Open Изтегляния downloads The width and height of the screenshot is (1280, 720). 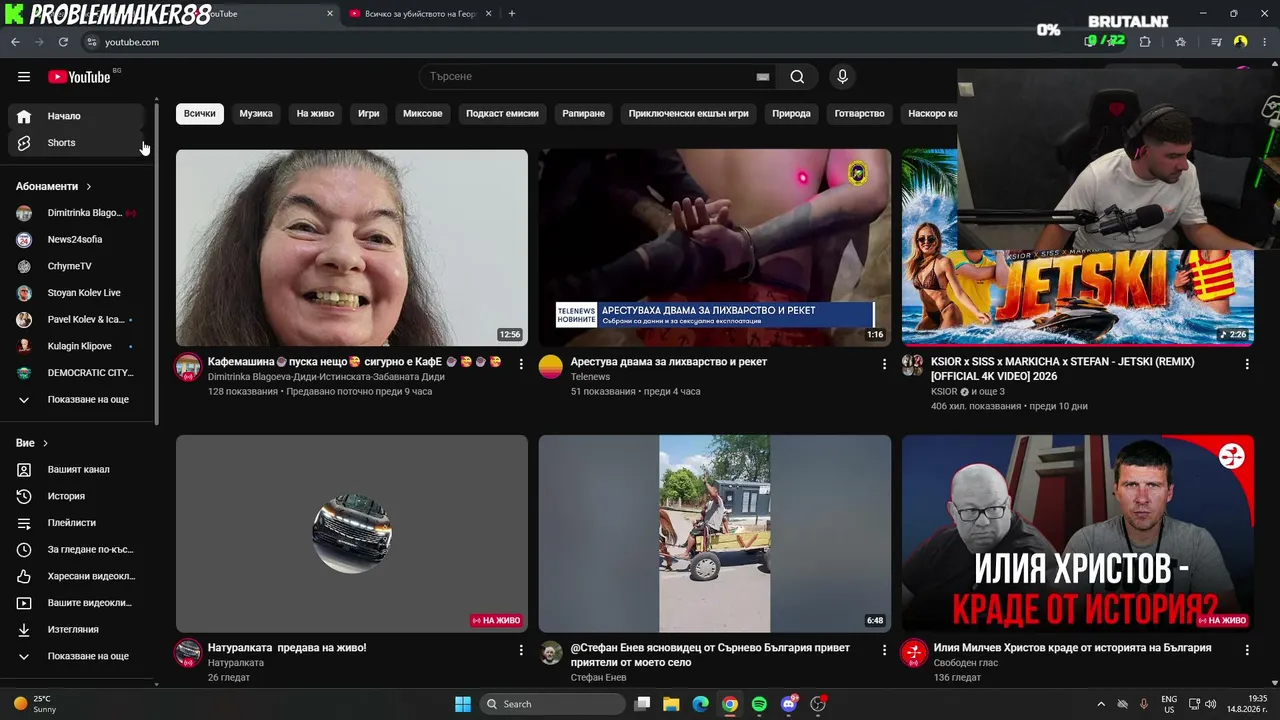[76, 630]
